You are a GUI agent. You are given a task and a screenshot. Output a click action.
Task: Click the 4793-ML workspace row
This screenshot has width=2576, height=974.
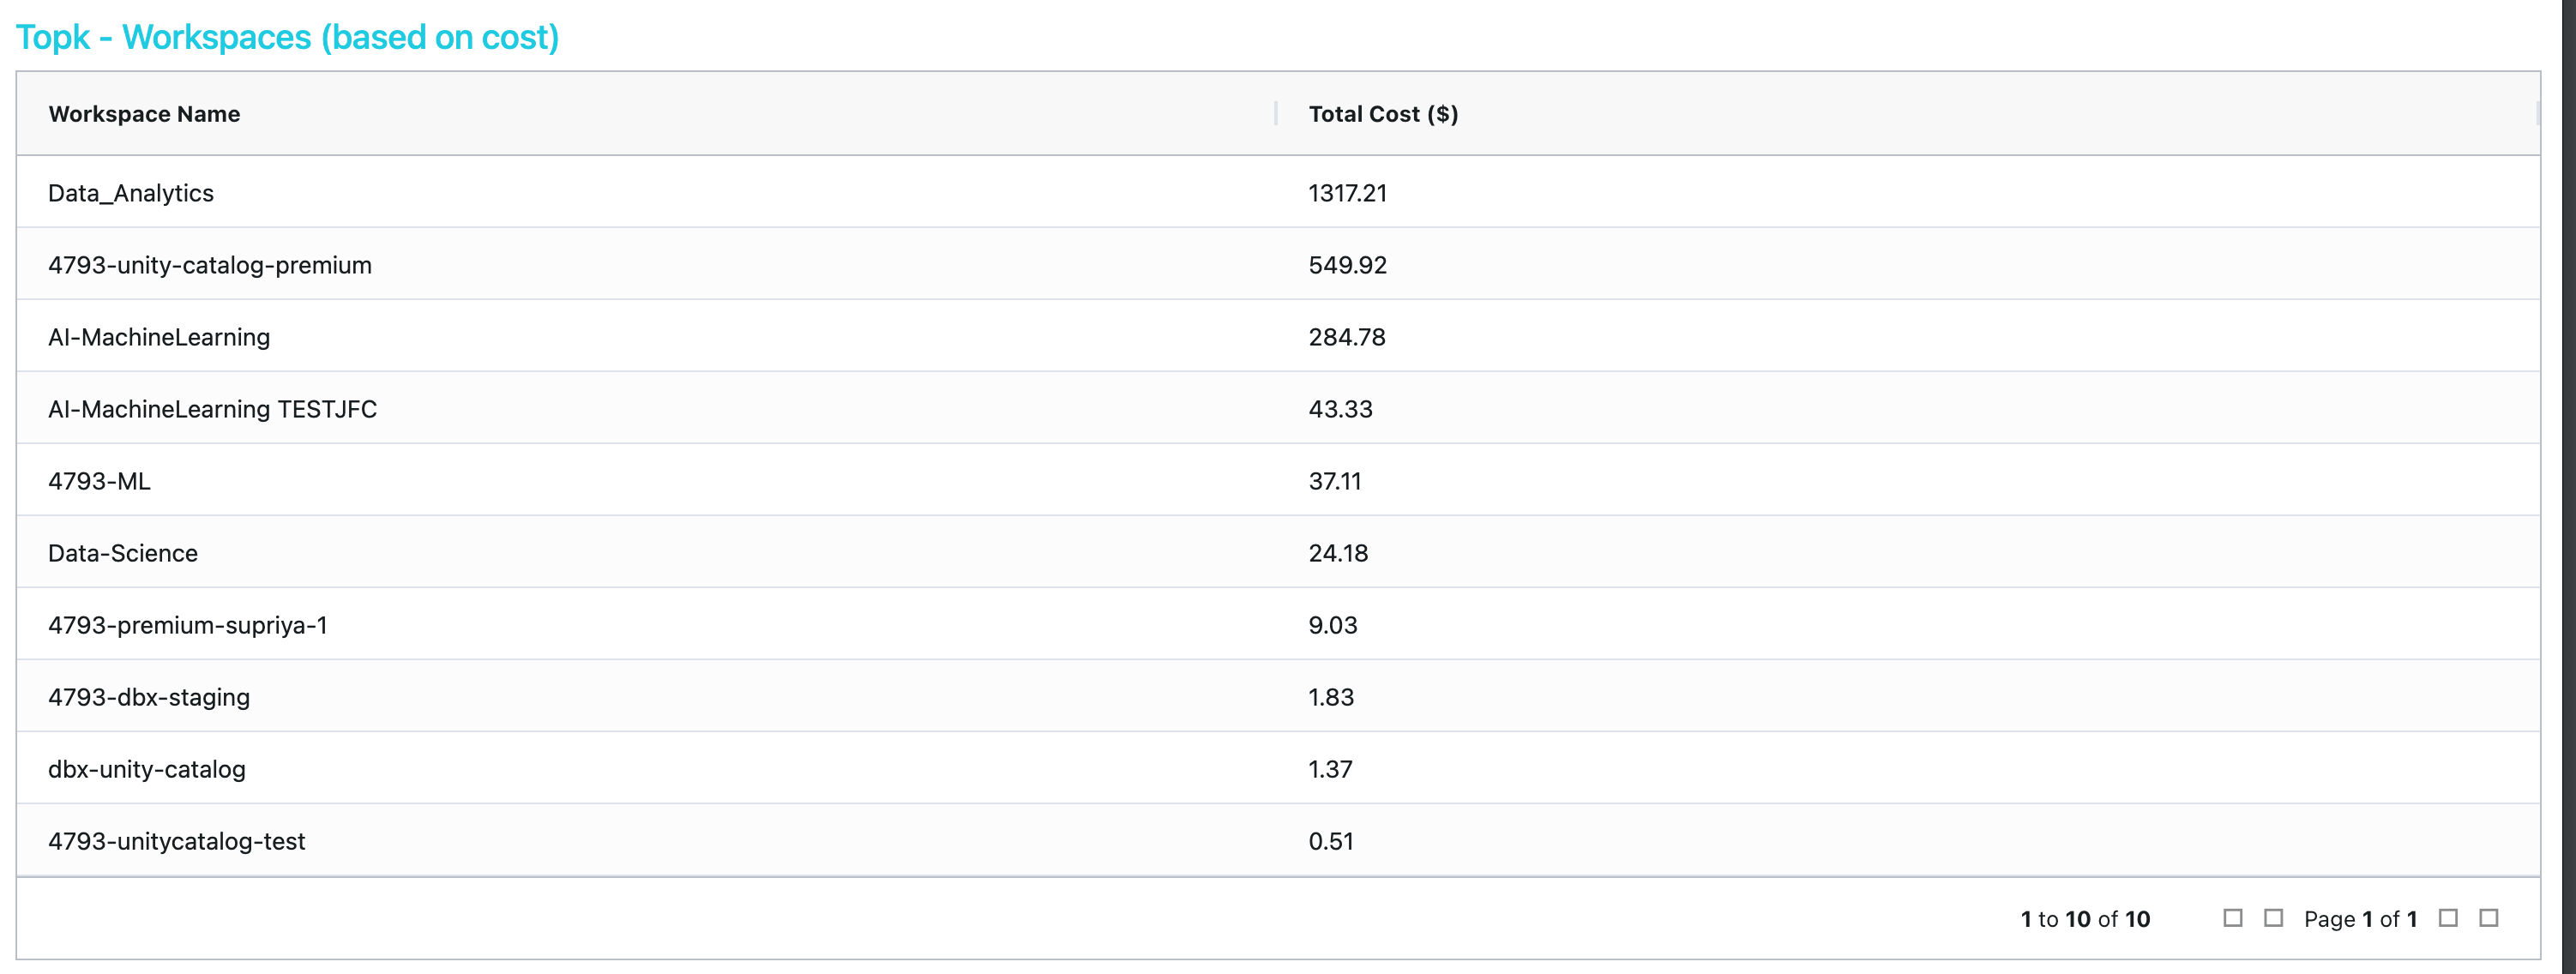(99, 481)
